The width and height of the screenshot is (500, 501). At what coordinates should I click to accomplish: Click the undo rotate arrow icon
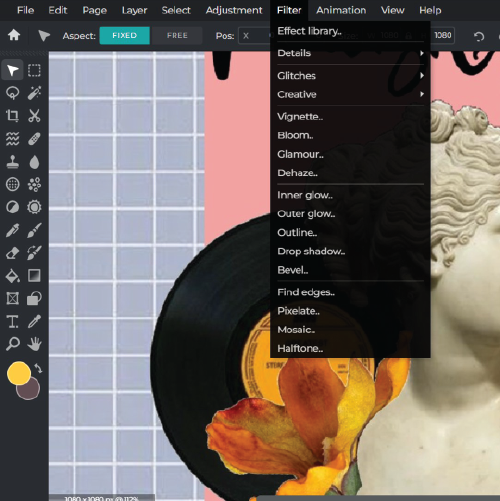click(479, 36)
